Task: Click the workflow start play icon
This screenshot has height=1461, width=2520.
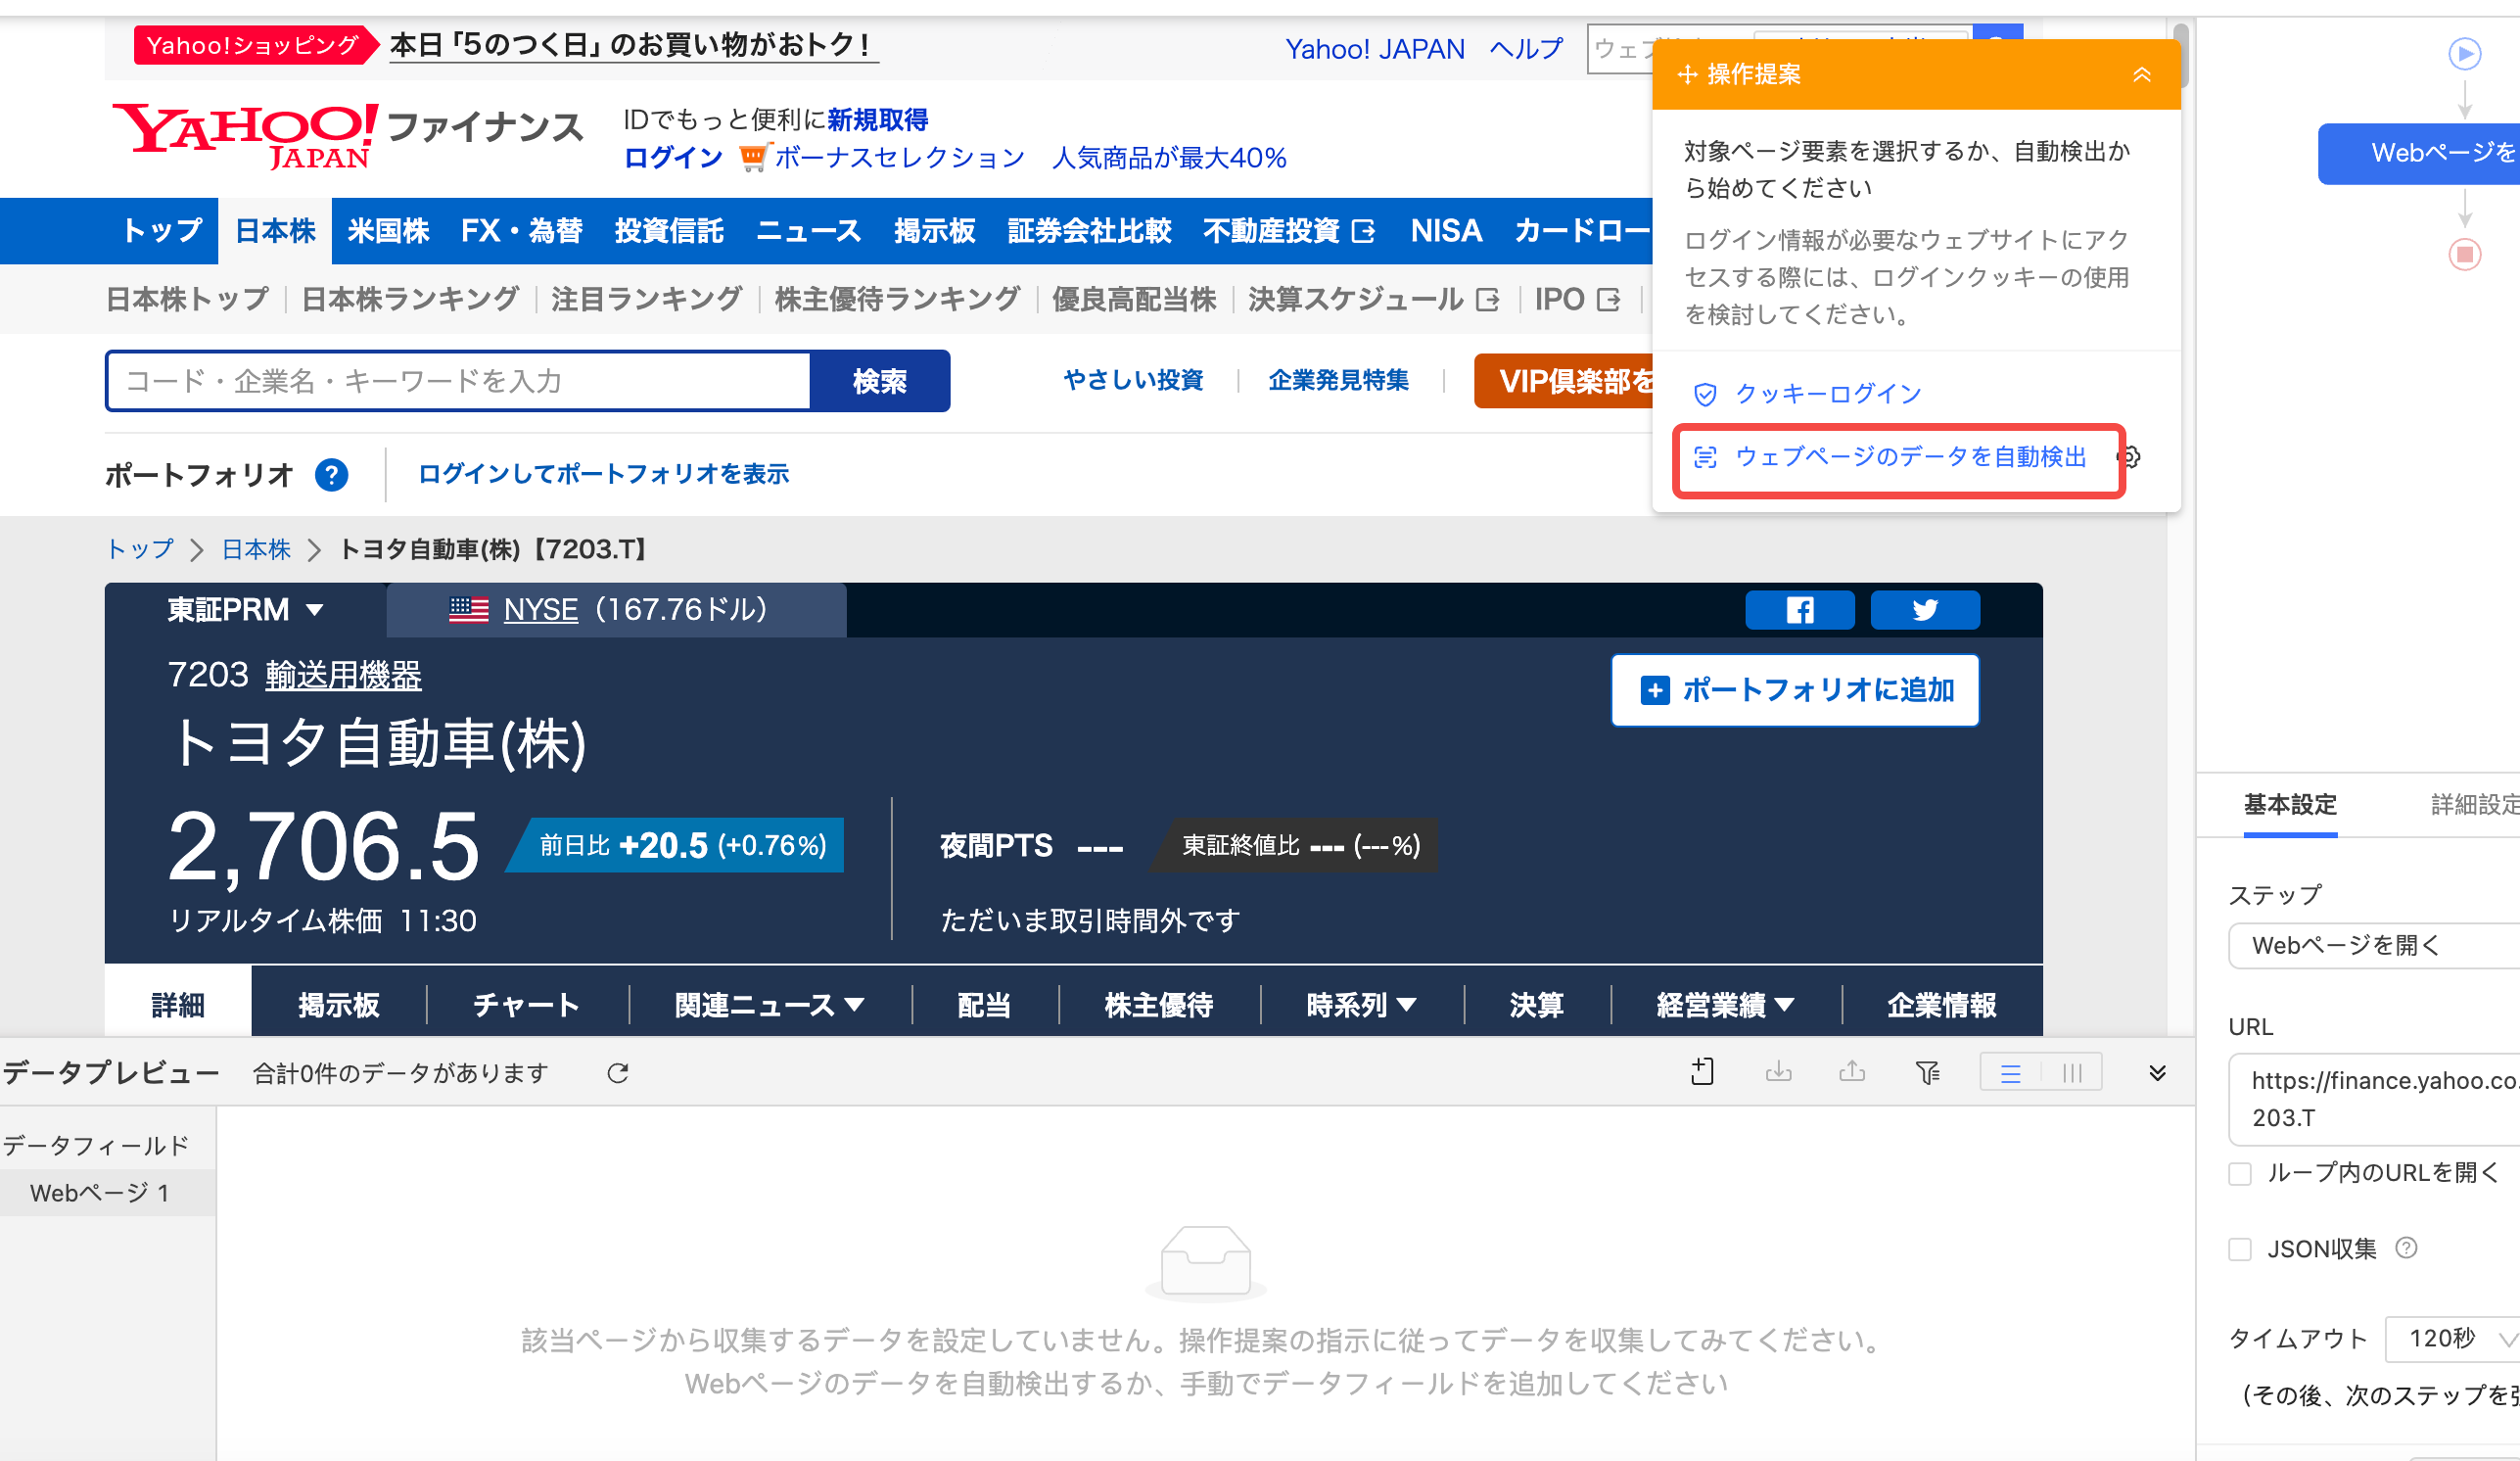Action: point(2464,53)
